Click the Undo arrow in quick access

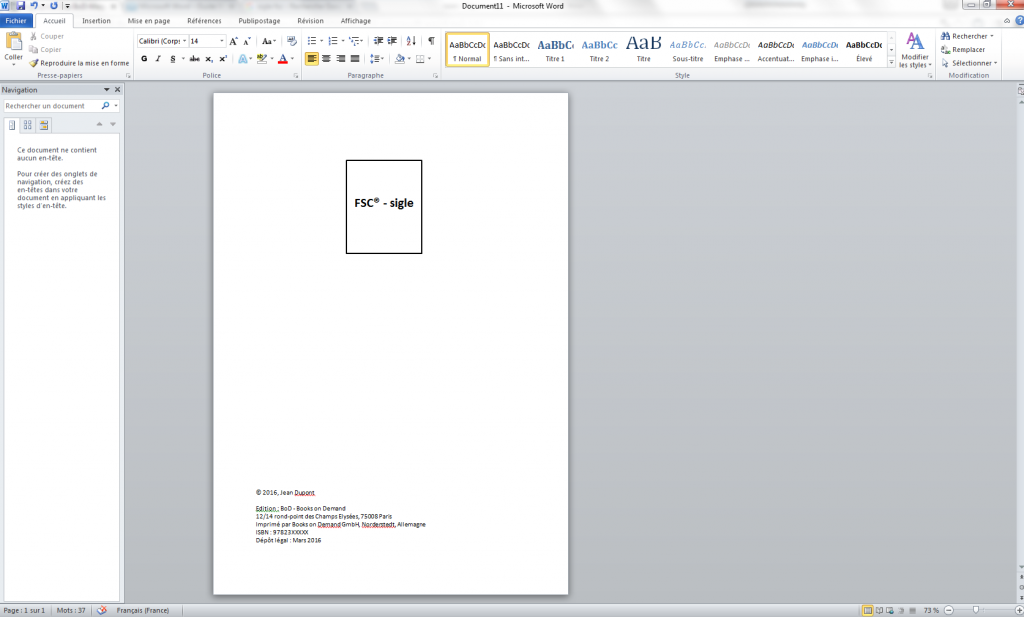(34, 6)
